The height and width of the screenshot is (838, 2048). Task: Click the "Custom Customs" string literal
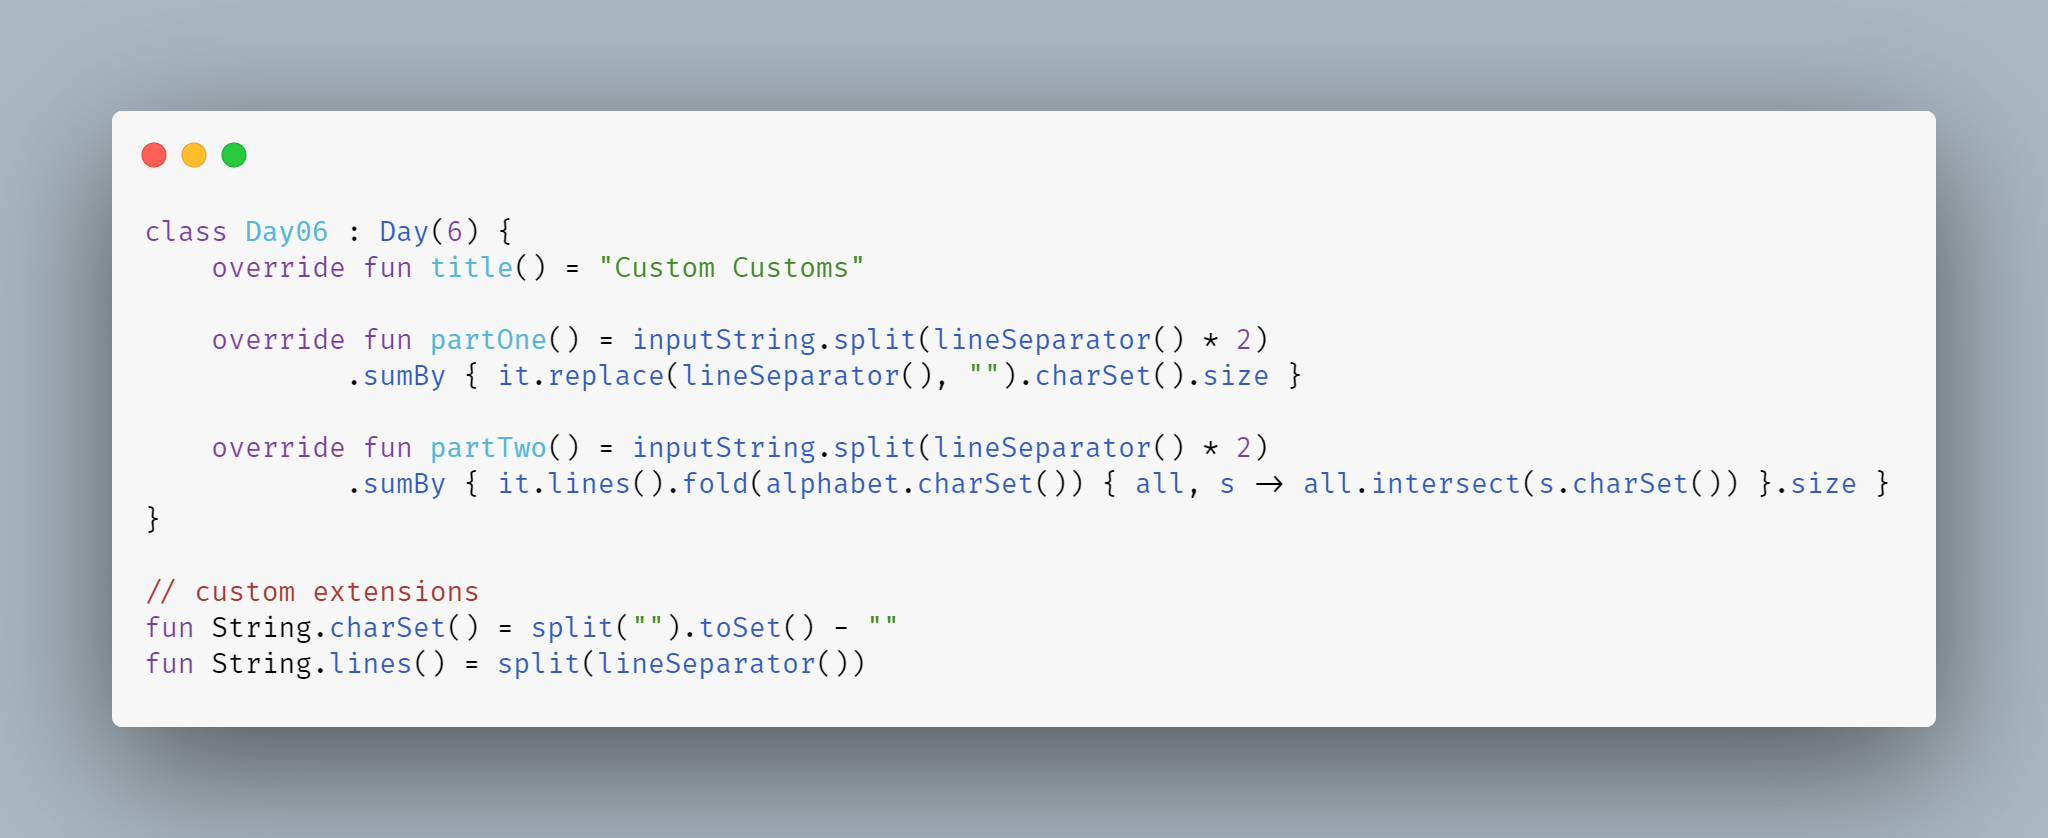point(731,268)
